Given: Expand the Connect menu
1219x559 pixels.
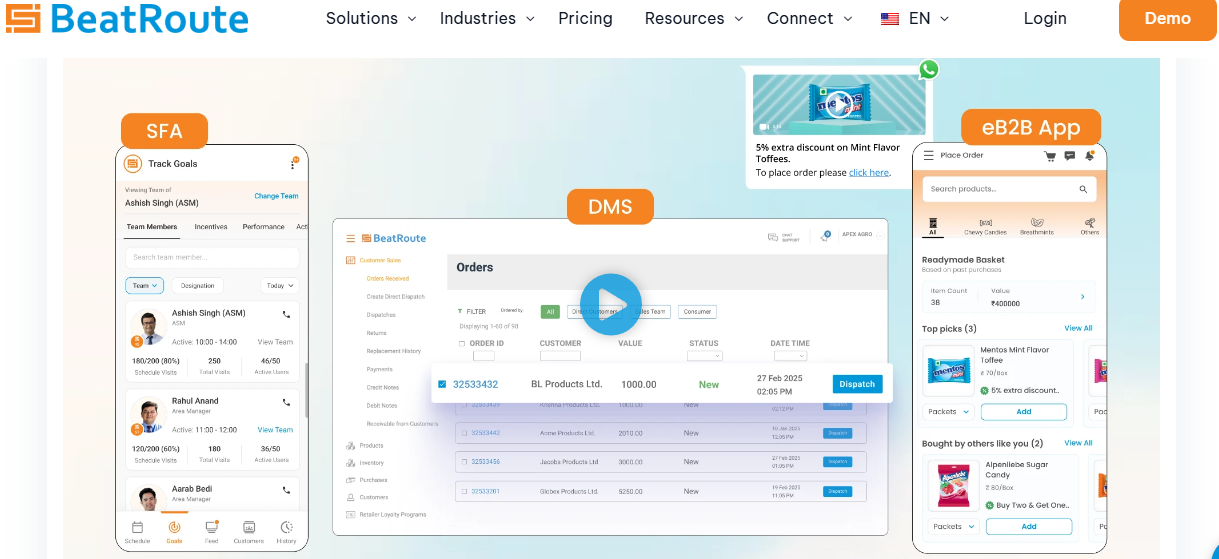Looking at the screenshot, I should tap(810, 18).
